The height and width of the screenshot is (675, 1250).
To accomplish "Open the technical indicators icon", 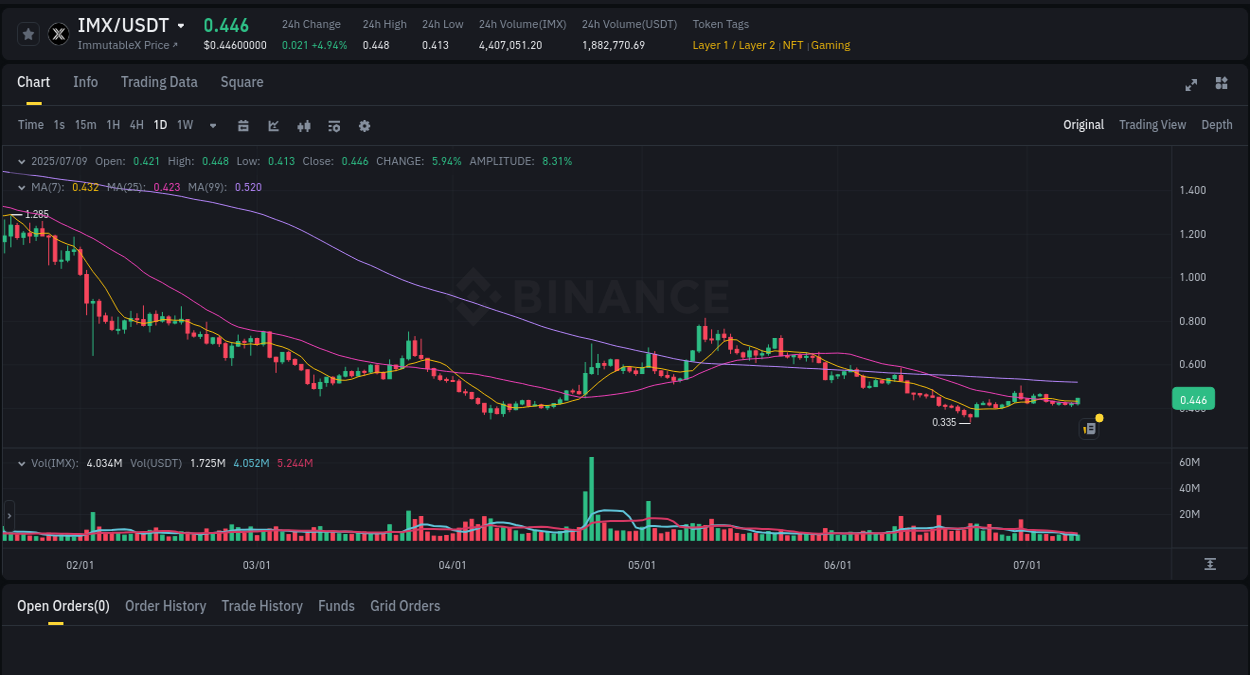I will click(303, 125).
